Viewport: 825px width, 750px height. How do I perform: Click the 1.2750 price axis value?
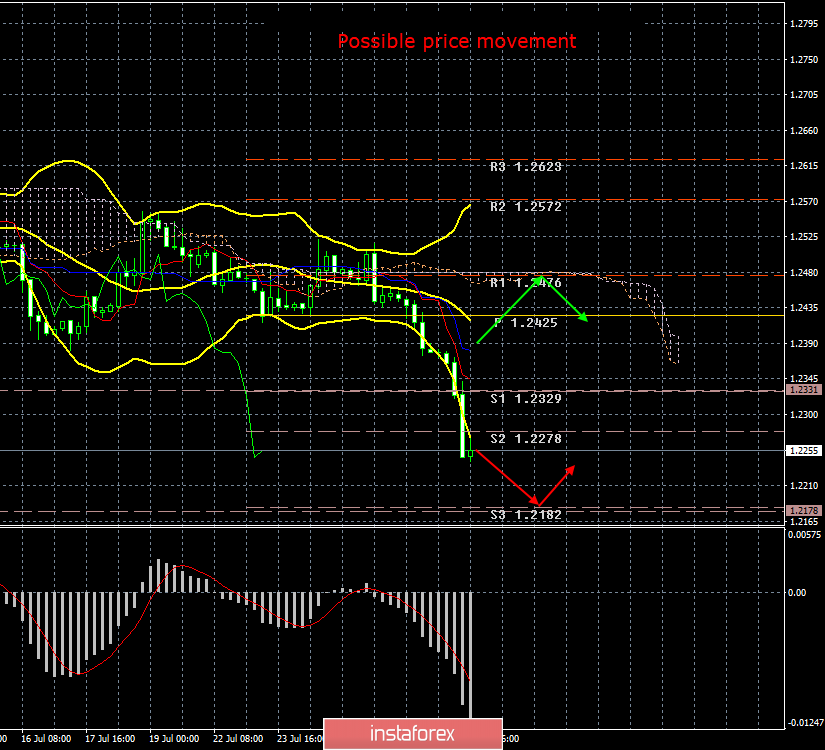804,59
